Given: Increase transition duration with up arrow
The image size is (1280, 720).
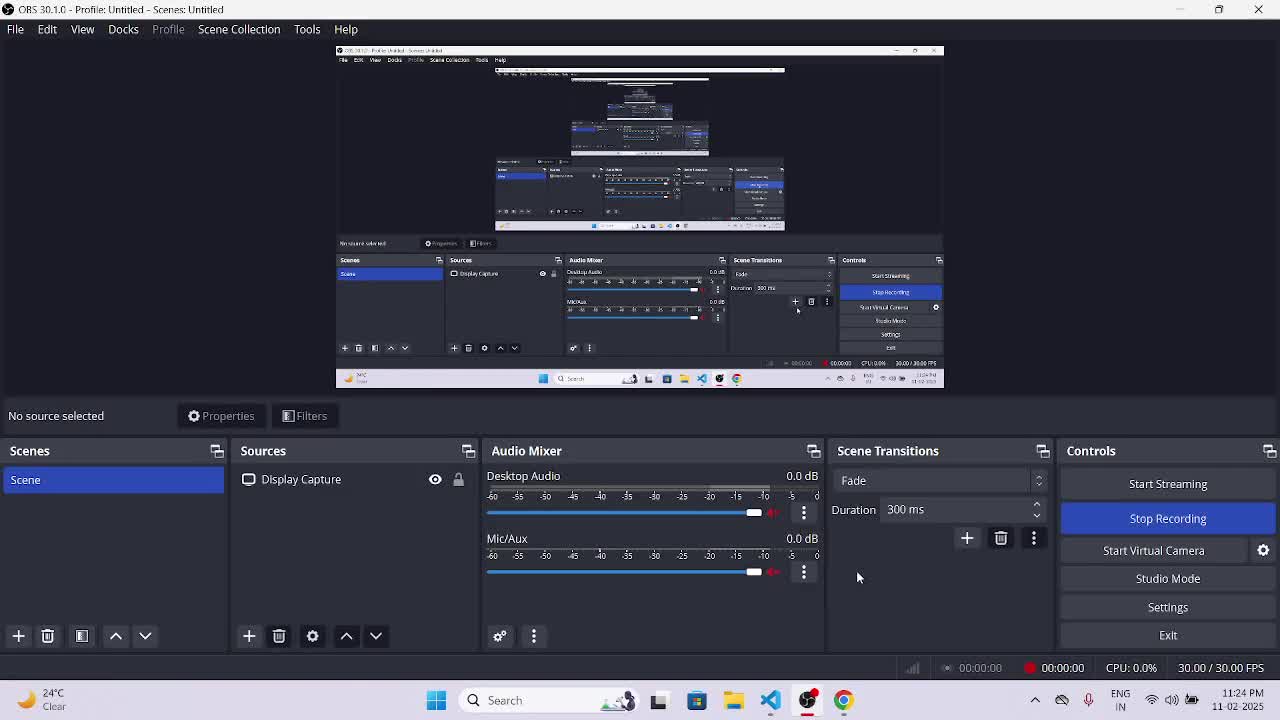Looking at the screenshot, I should coord(1037,505).
